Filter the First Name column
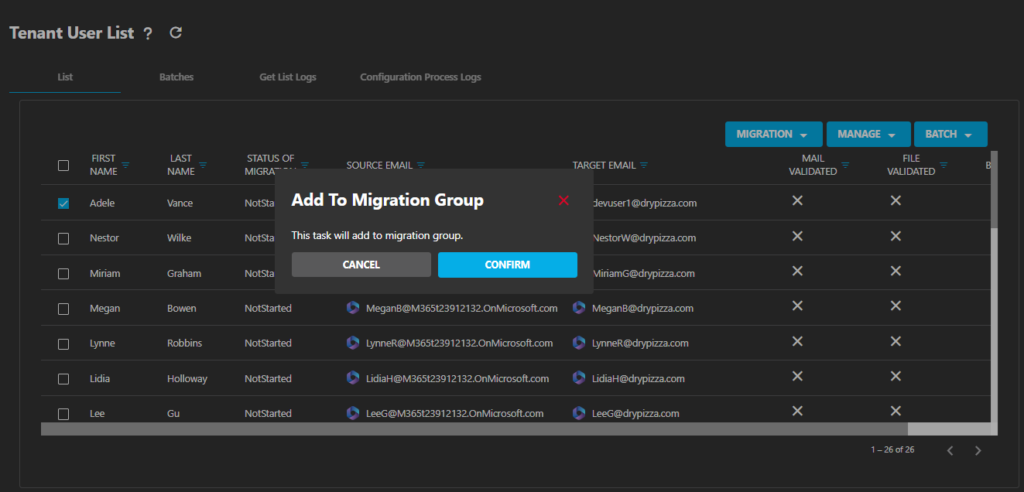Screen dimensions: 1024x492 pos(125,165)
